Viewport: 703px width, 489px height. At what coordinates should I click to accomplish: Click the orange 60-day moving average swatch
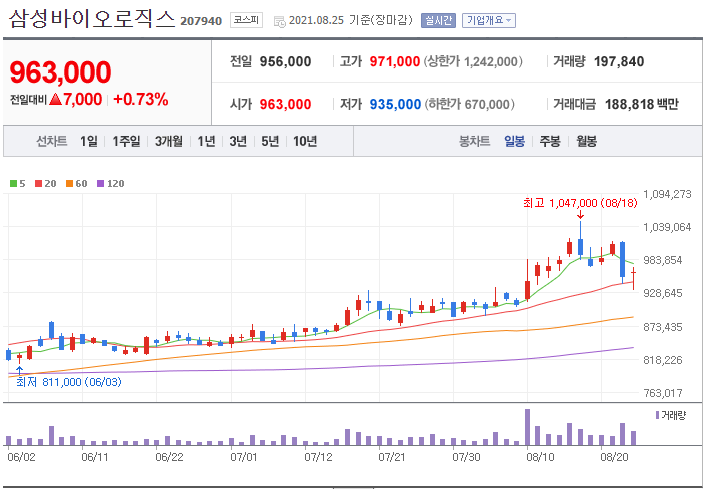(69, 184)
